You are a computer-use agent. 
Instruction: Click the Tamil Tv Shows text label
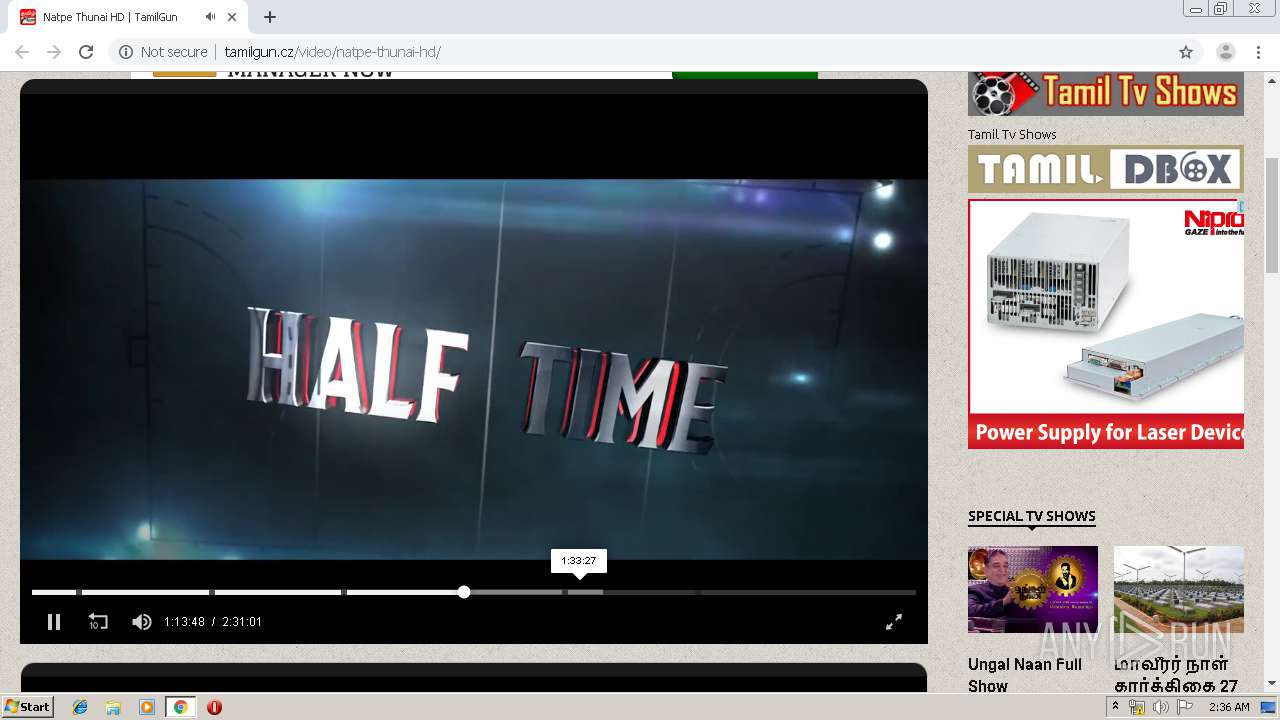click(x=1012, y=134)
